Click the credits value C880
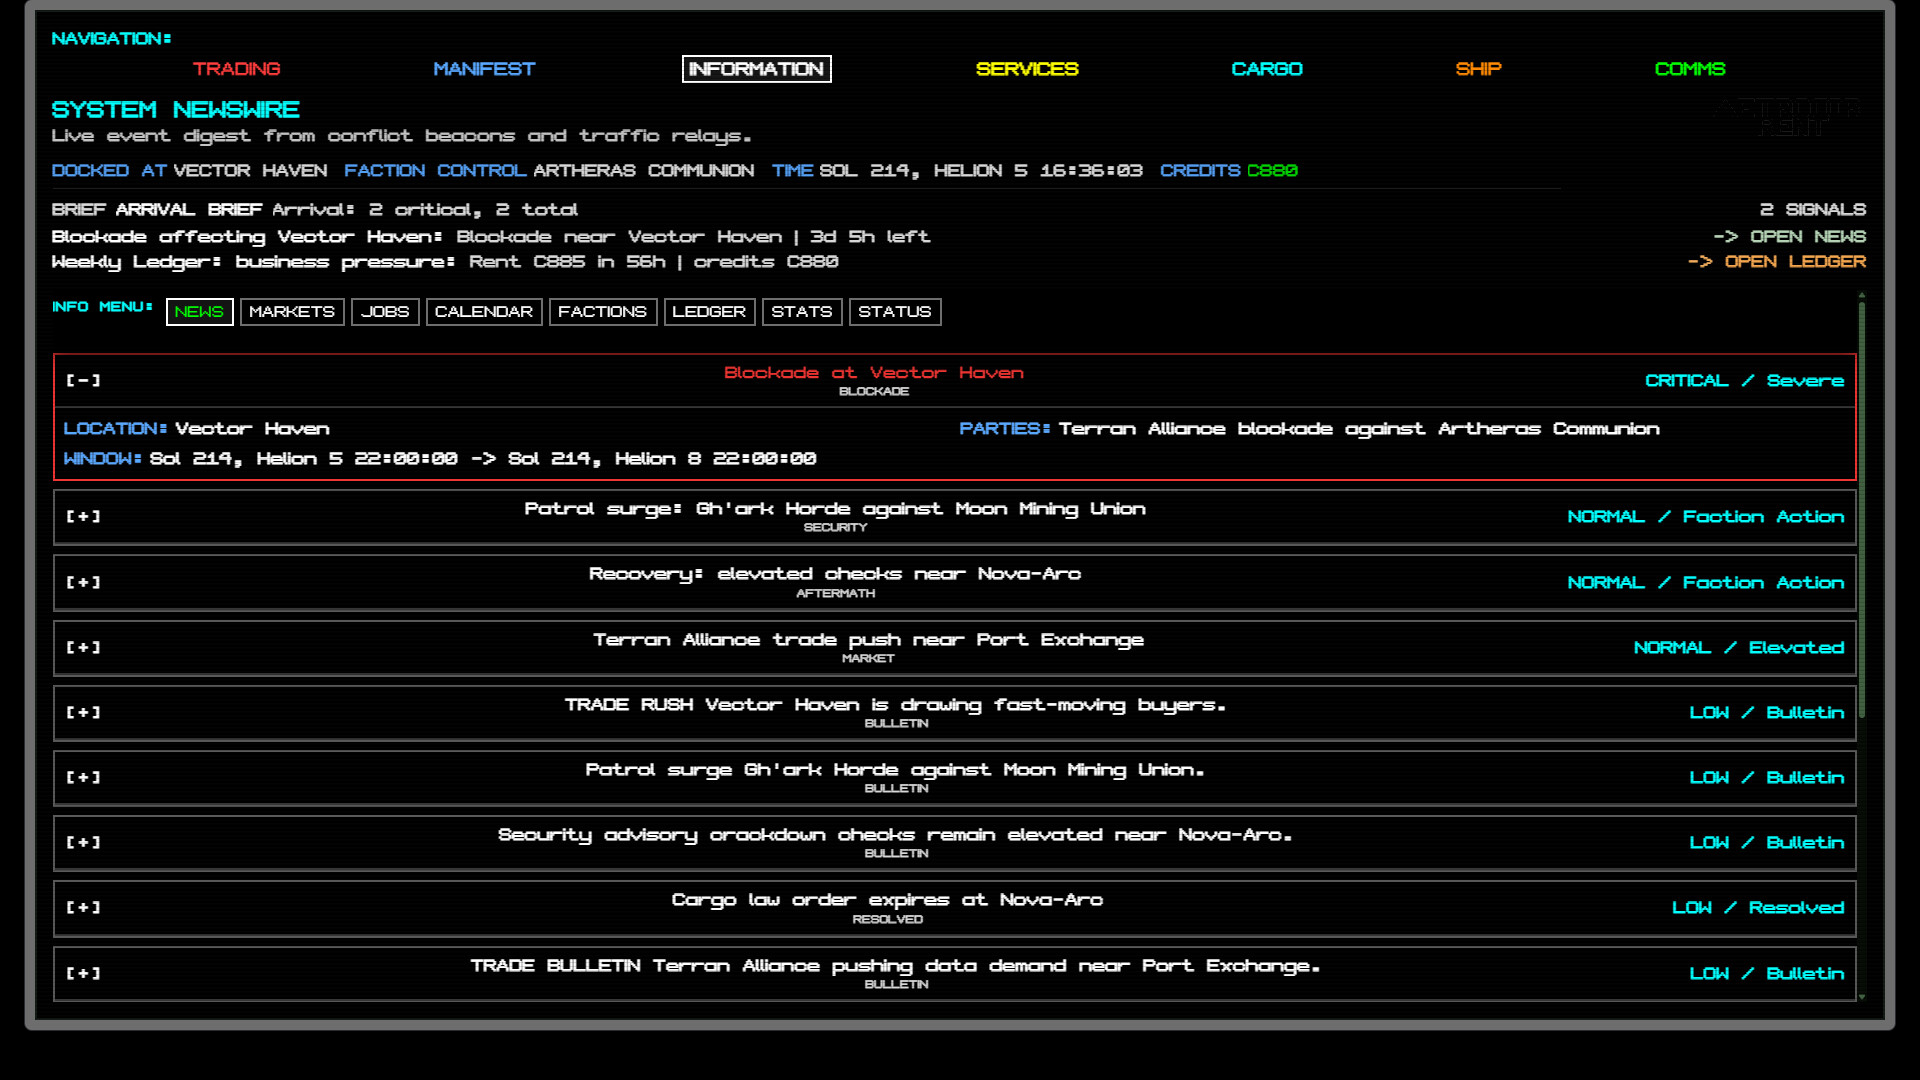 [x=1272, y=171]
